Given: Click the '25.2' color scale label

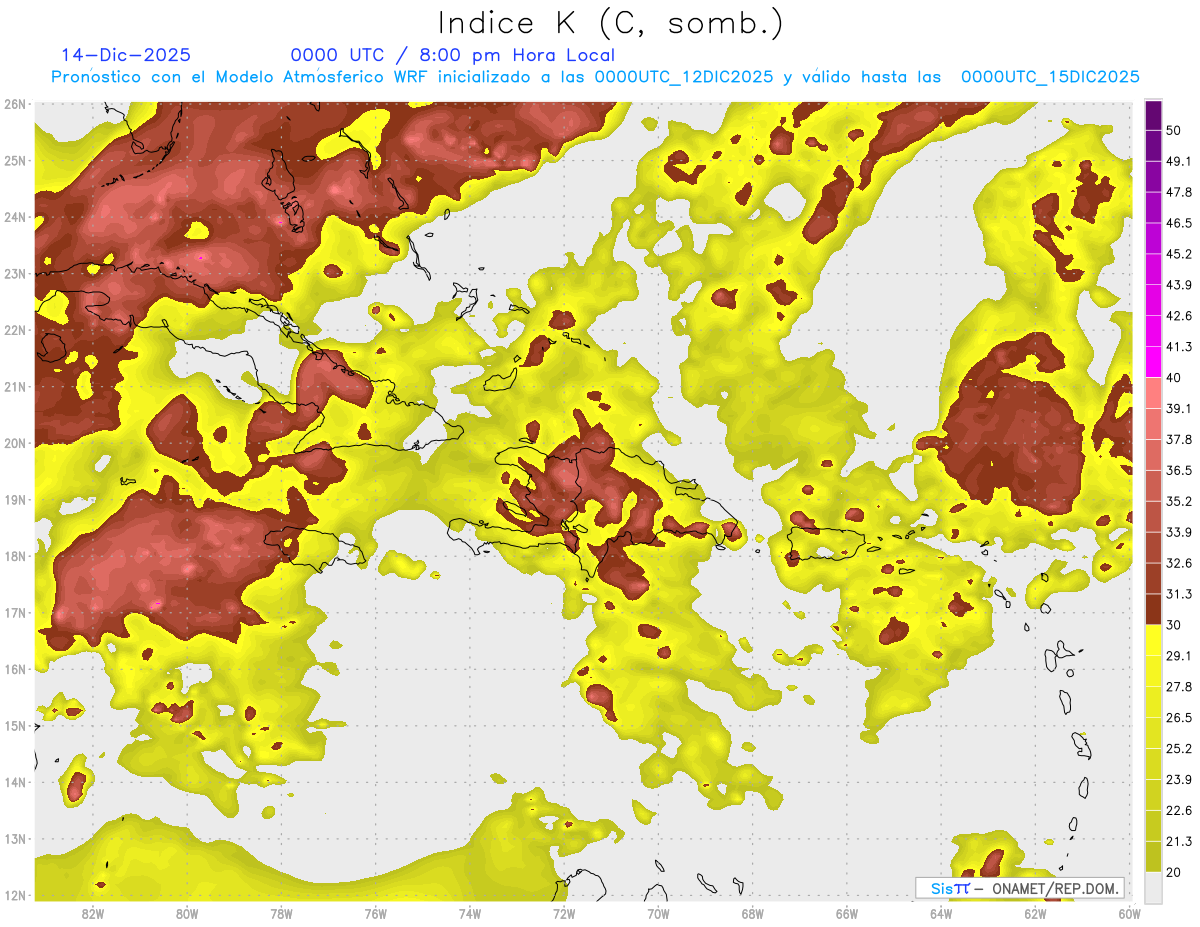Looking at the screenshot, I should pyautogui.click(x=1179, y=749).
